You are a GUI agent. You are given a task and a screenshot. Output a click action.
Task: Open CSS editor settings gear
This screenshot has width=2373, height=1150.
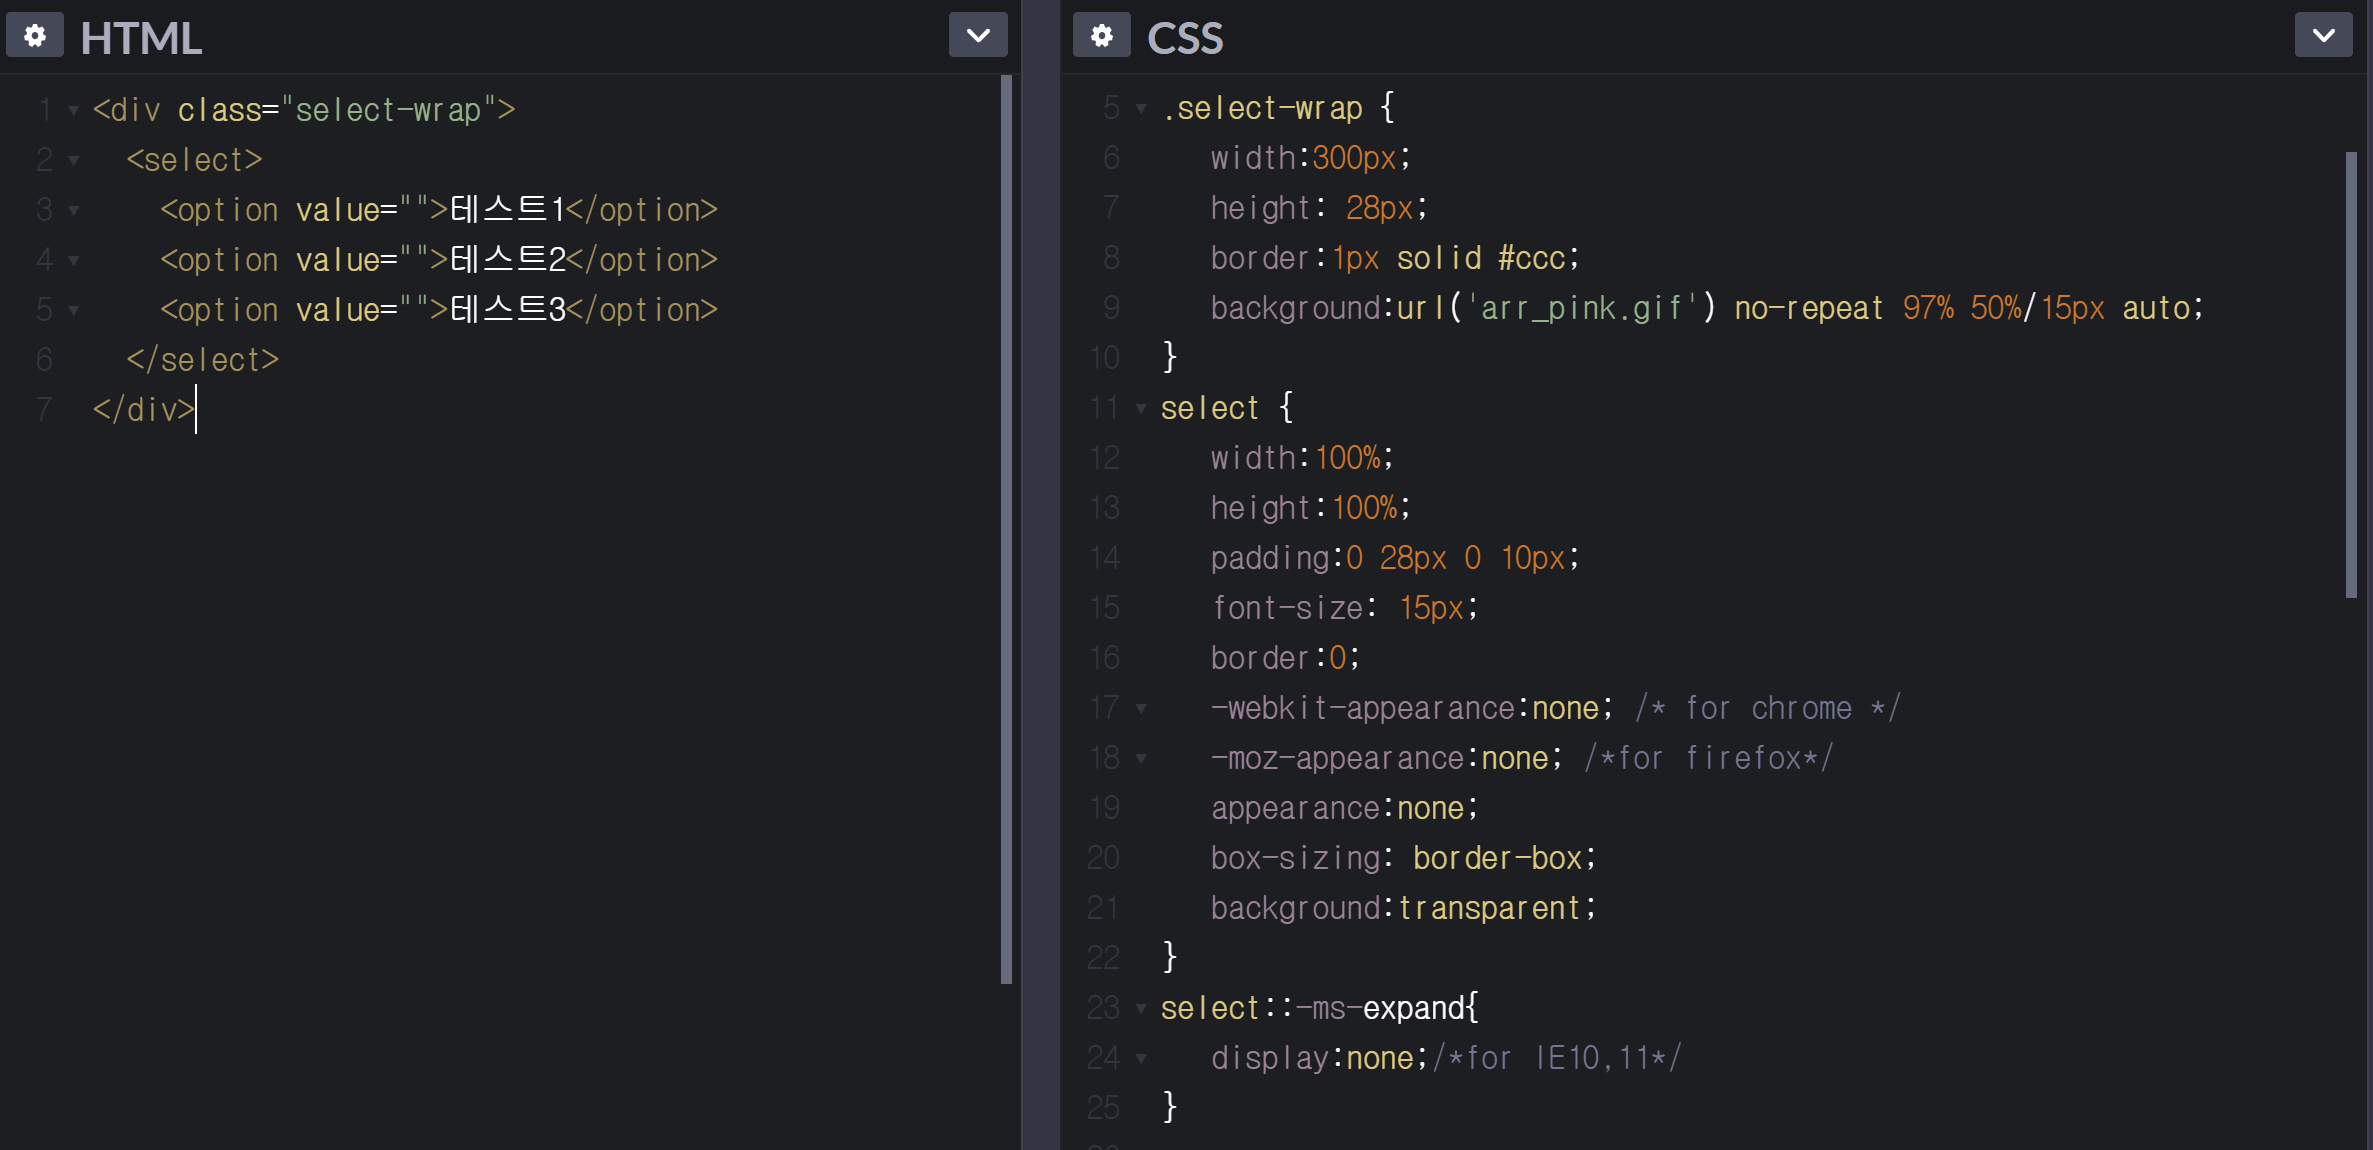(1101, 36)
